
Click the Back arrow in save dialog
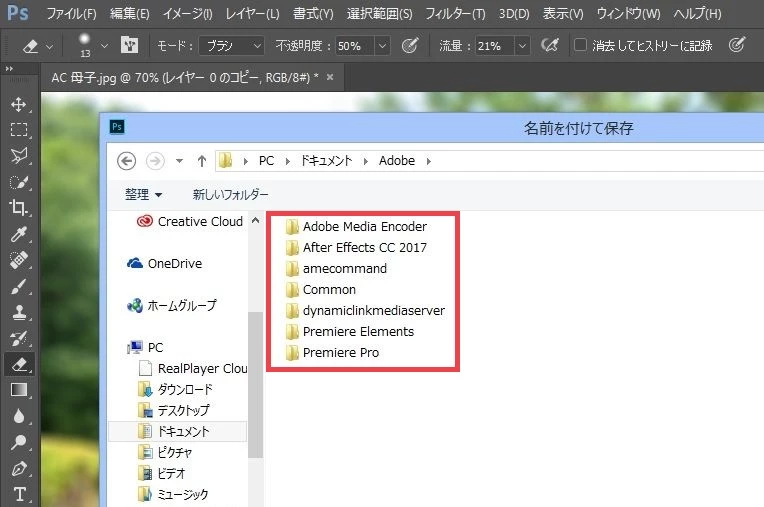(x=126, y=161)
